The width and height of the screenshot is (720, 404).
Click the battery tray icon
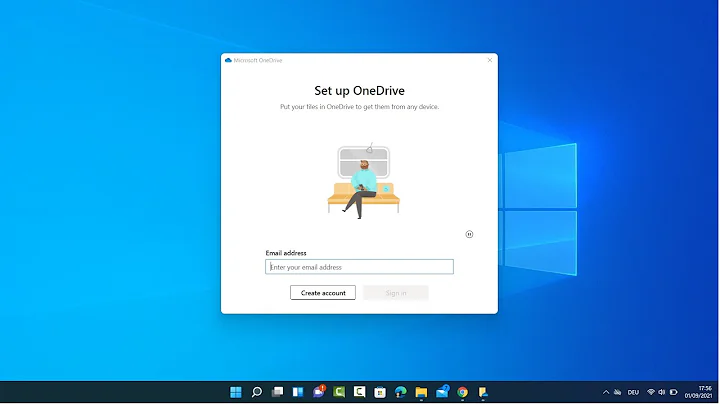pos(674,392)
